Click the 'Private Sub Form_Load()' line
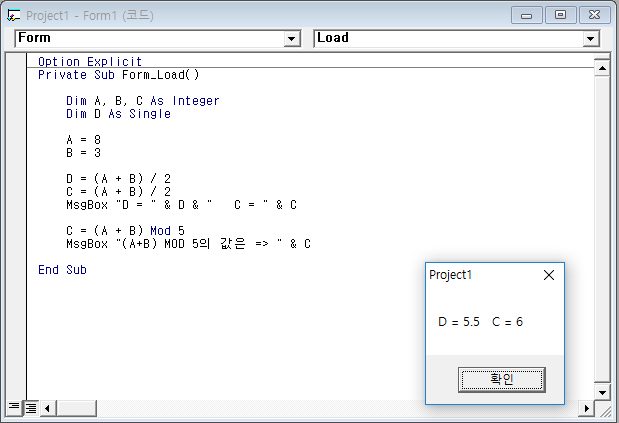Screen dimensions: 619x423 point(119,75)
